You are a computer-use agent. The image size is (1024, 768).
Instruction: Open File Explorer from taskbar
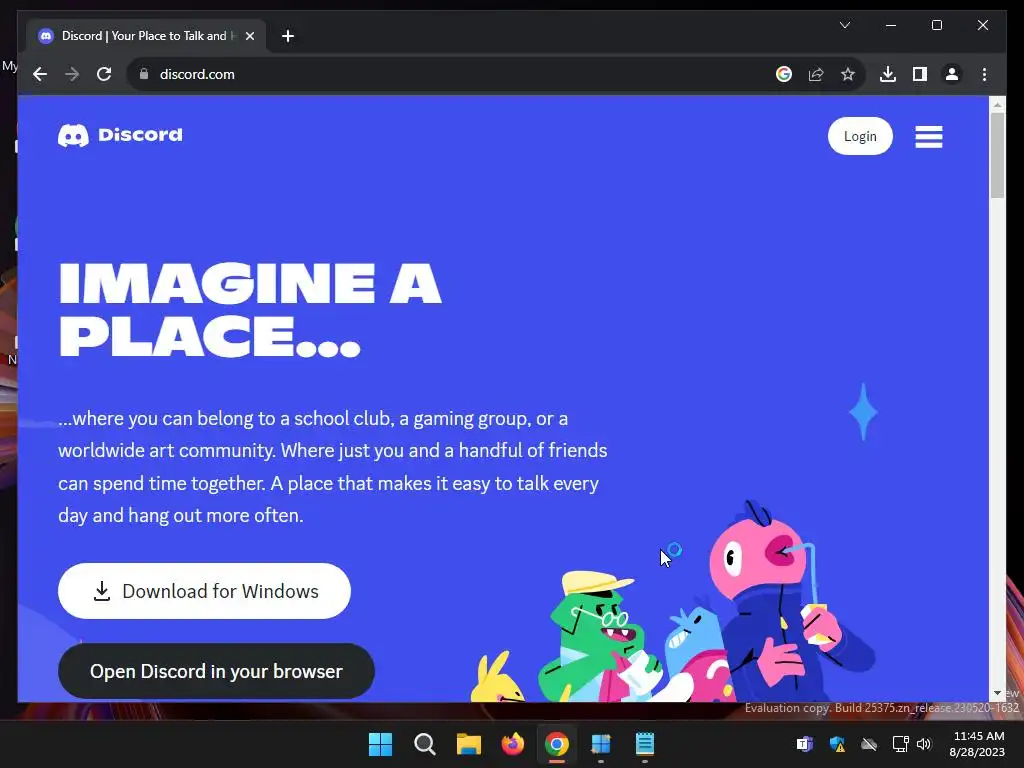click(x=468, y=744)
